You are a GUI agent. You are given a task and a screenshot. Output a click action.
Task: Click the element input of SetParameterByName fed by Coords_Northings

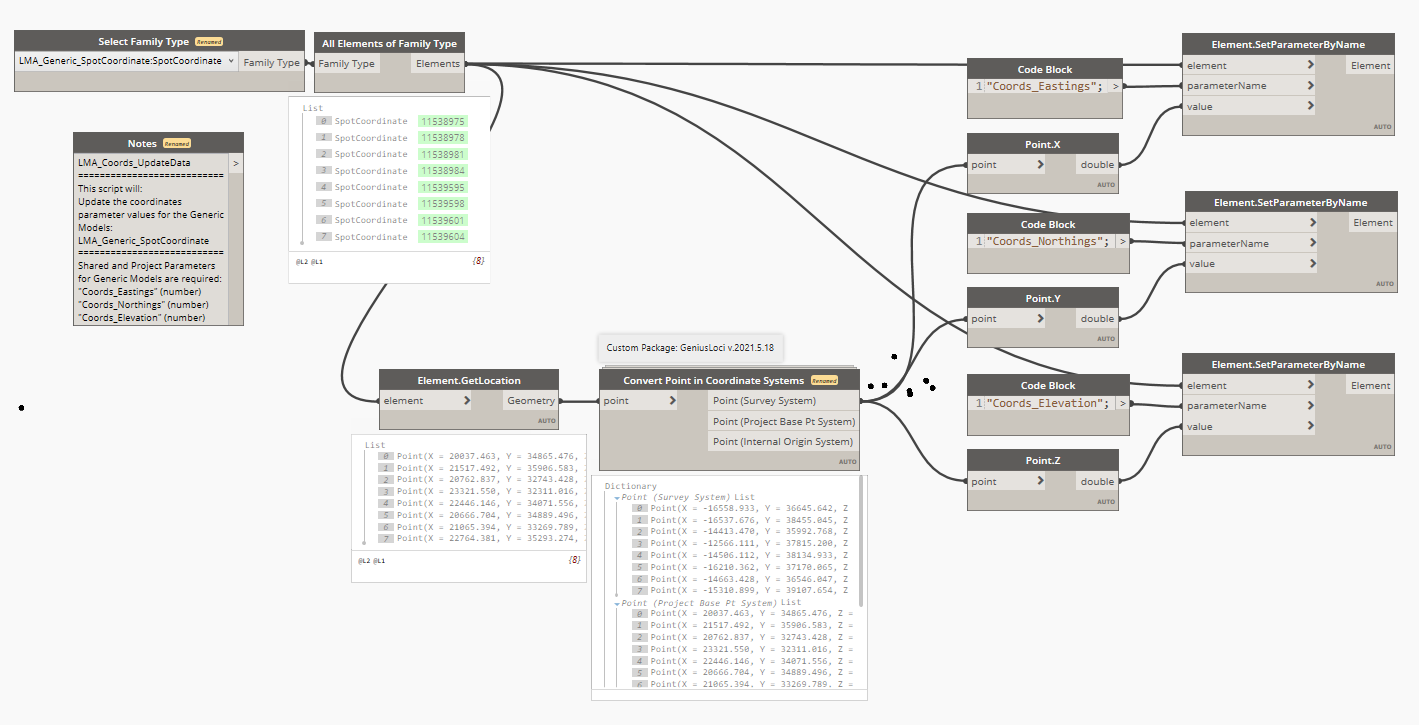[x=1251, y=223]
